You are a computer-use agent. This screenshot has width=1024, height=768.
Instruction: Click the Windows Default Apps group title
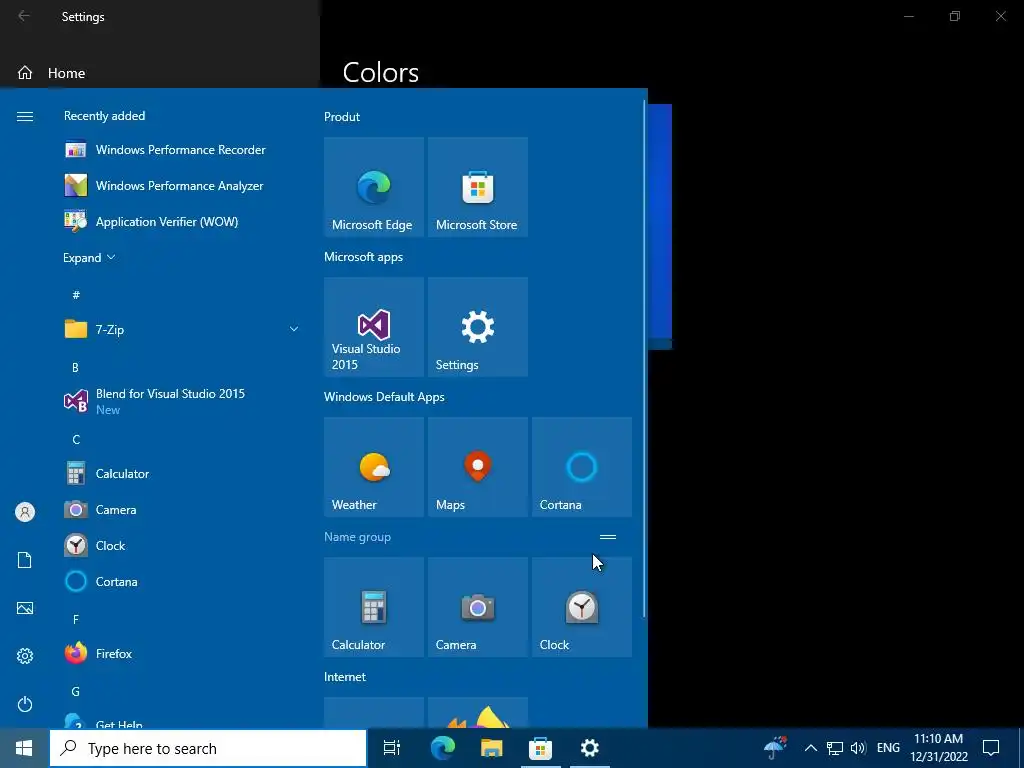coord(384,396)
